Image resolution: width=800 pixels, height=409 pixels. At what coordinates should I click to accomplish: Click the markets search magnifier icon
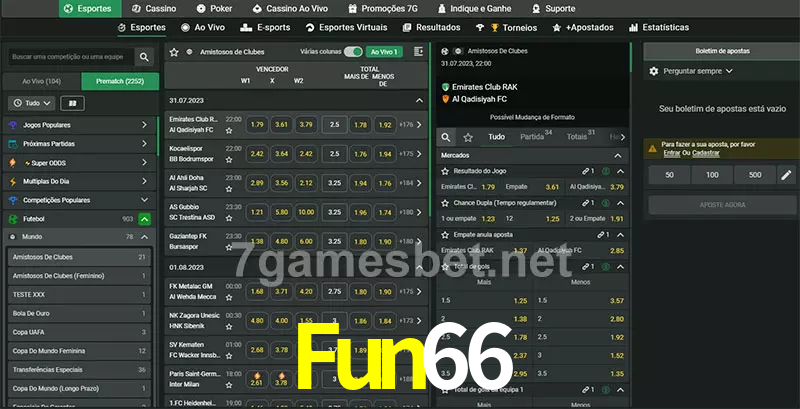pos(447,136)
